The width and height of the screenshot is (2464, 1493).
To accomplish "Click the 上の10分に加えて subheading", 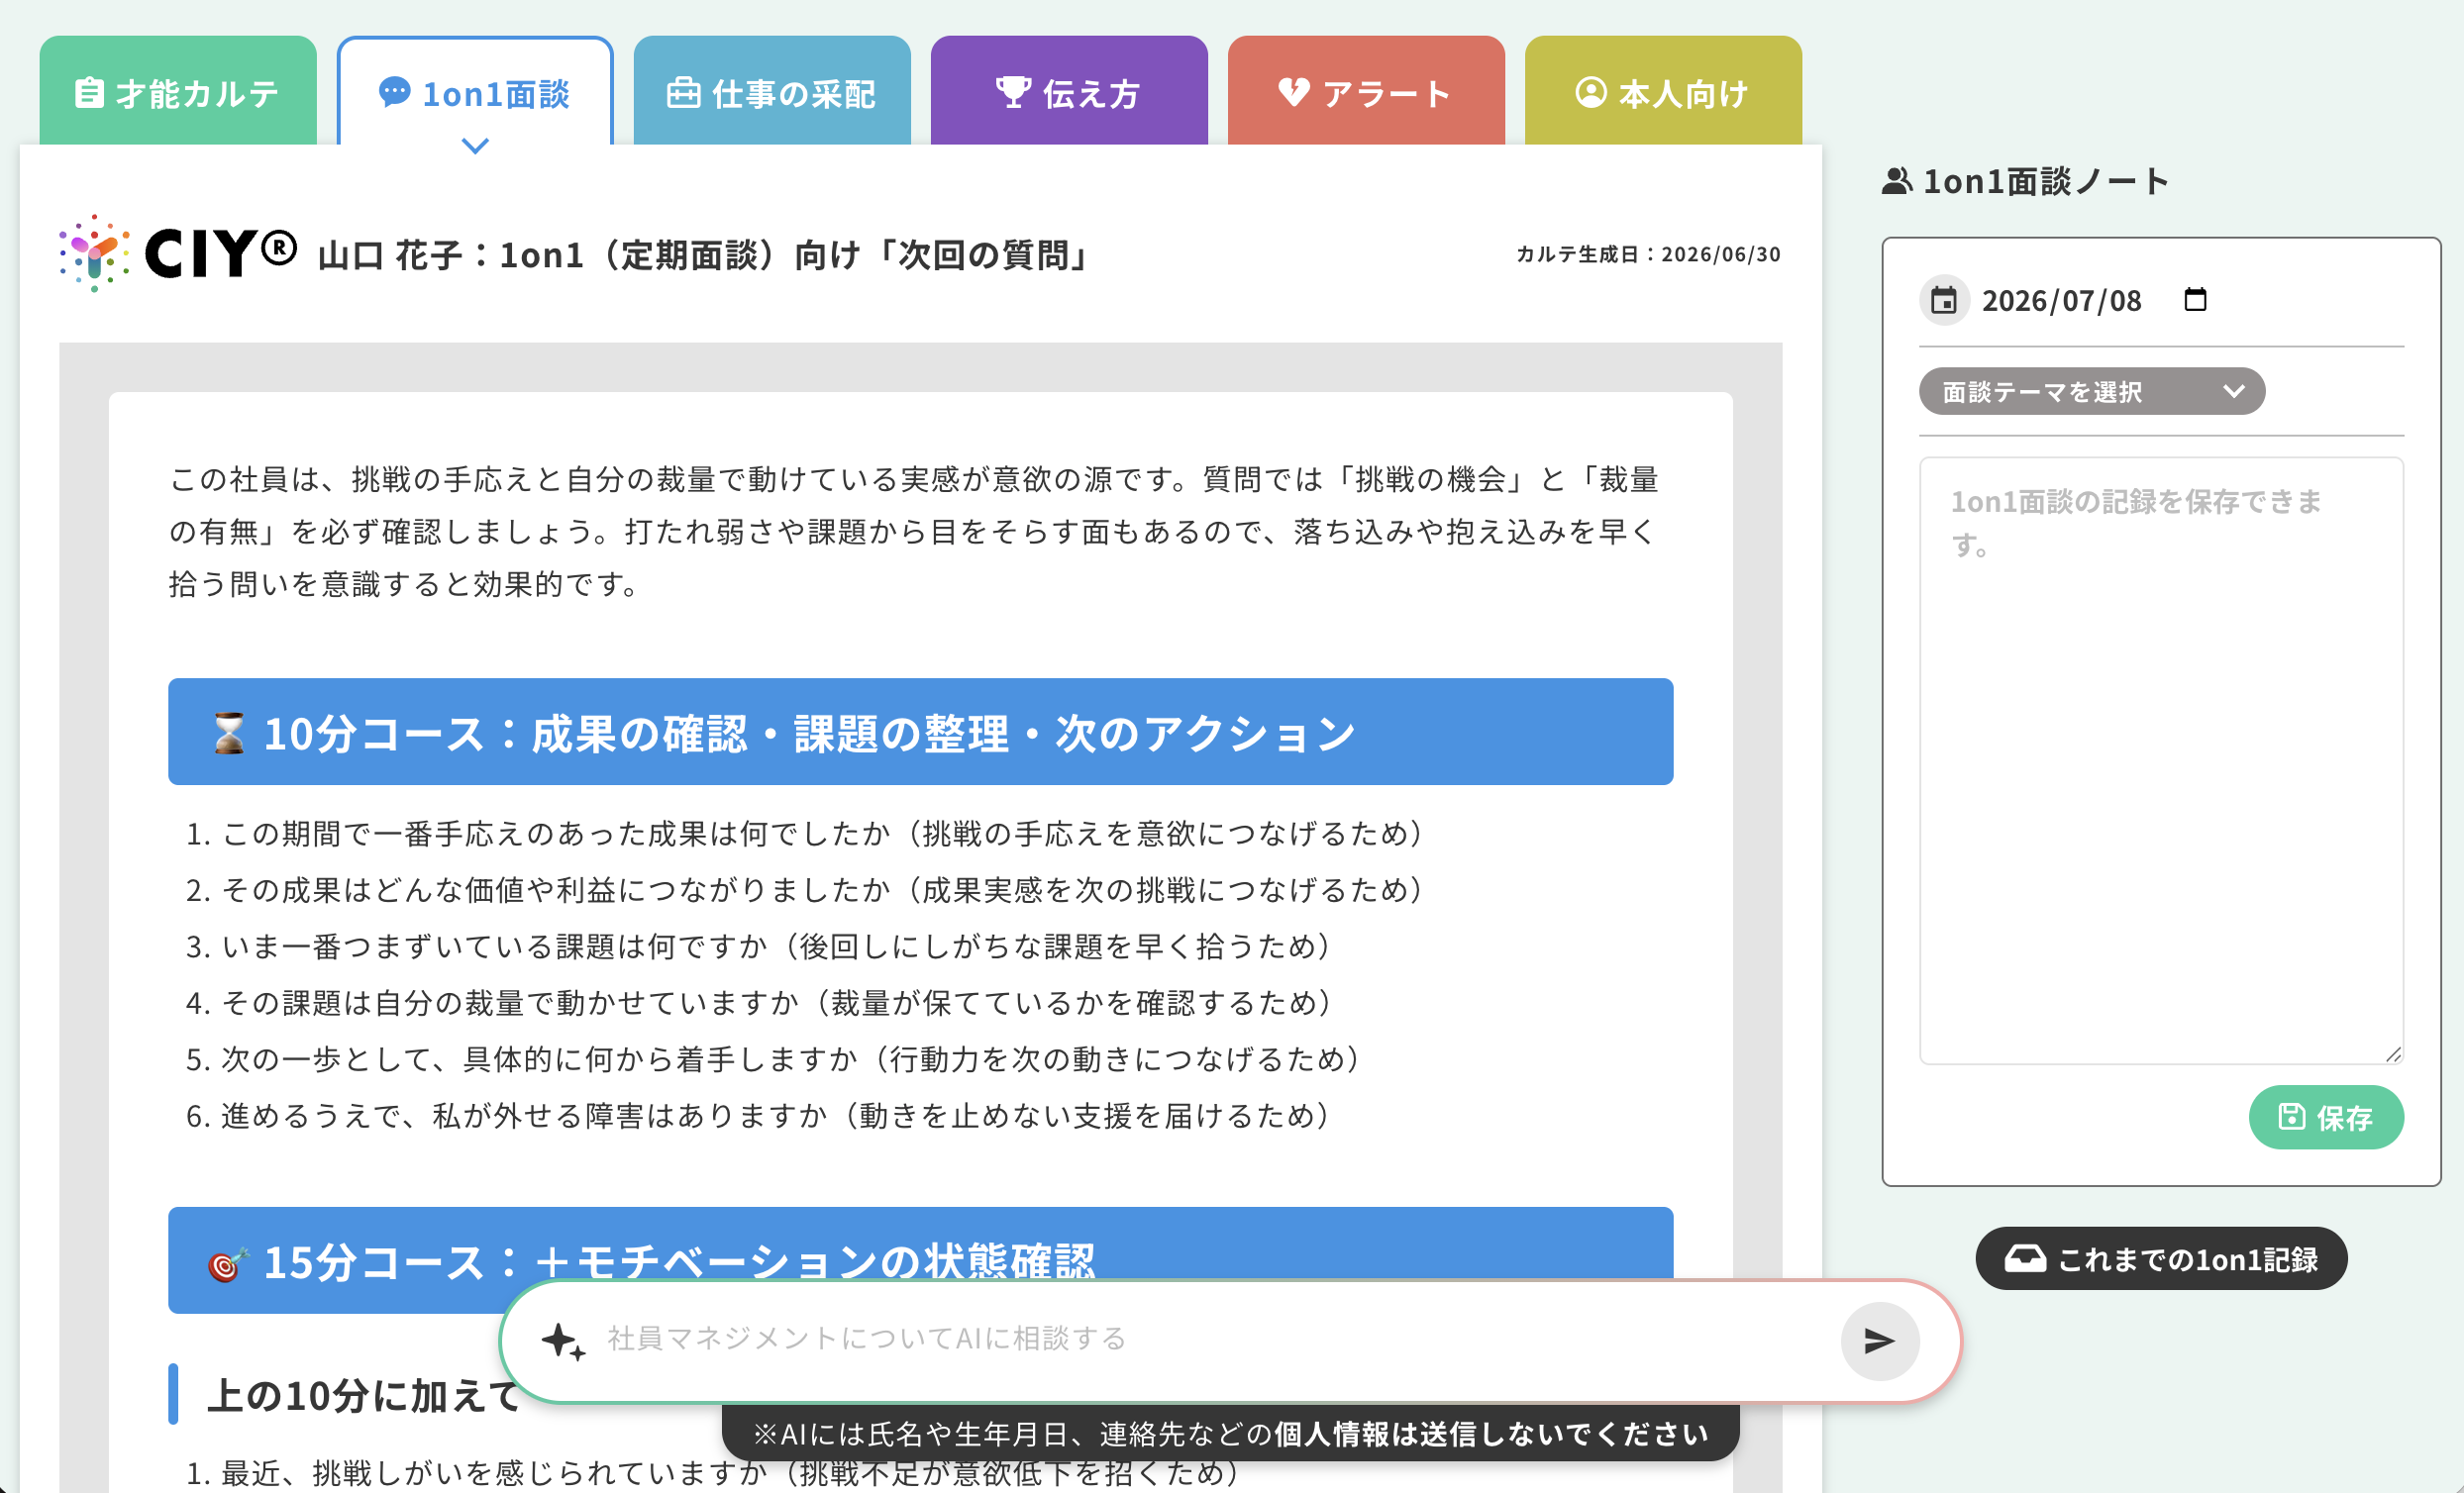I will coord(364,1395).
